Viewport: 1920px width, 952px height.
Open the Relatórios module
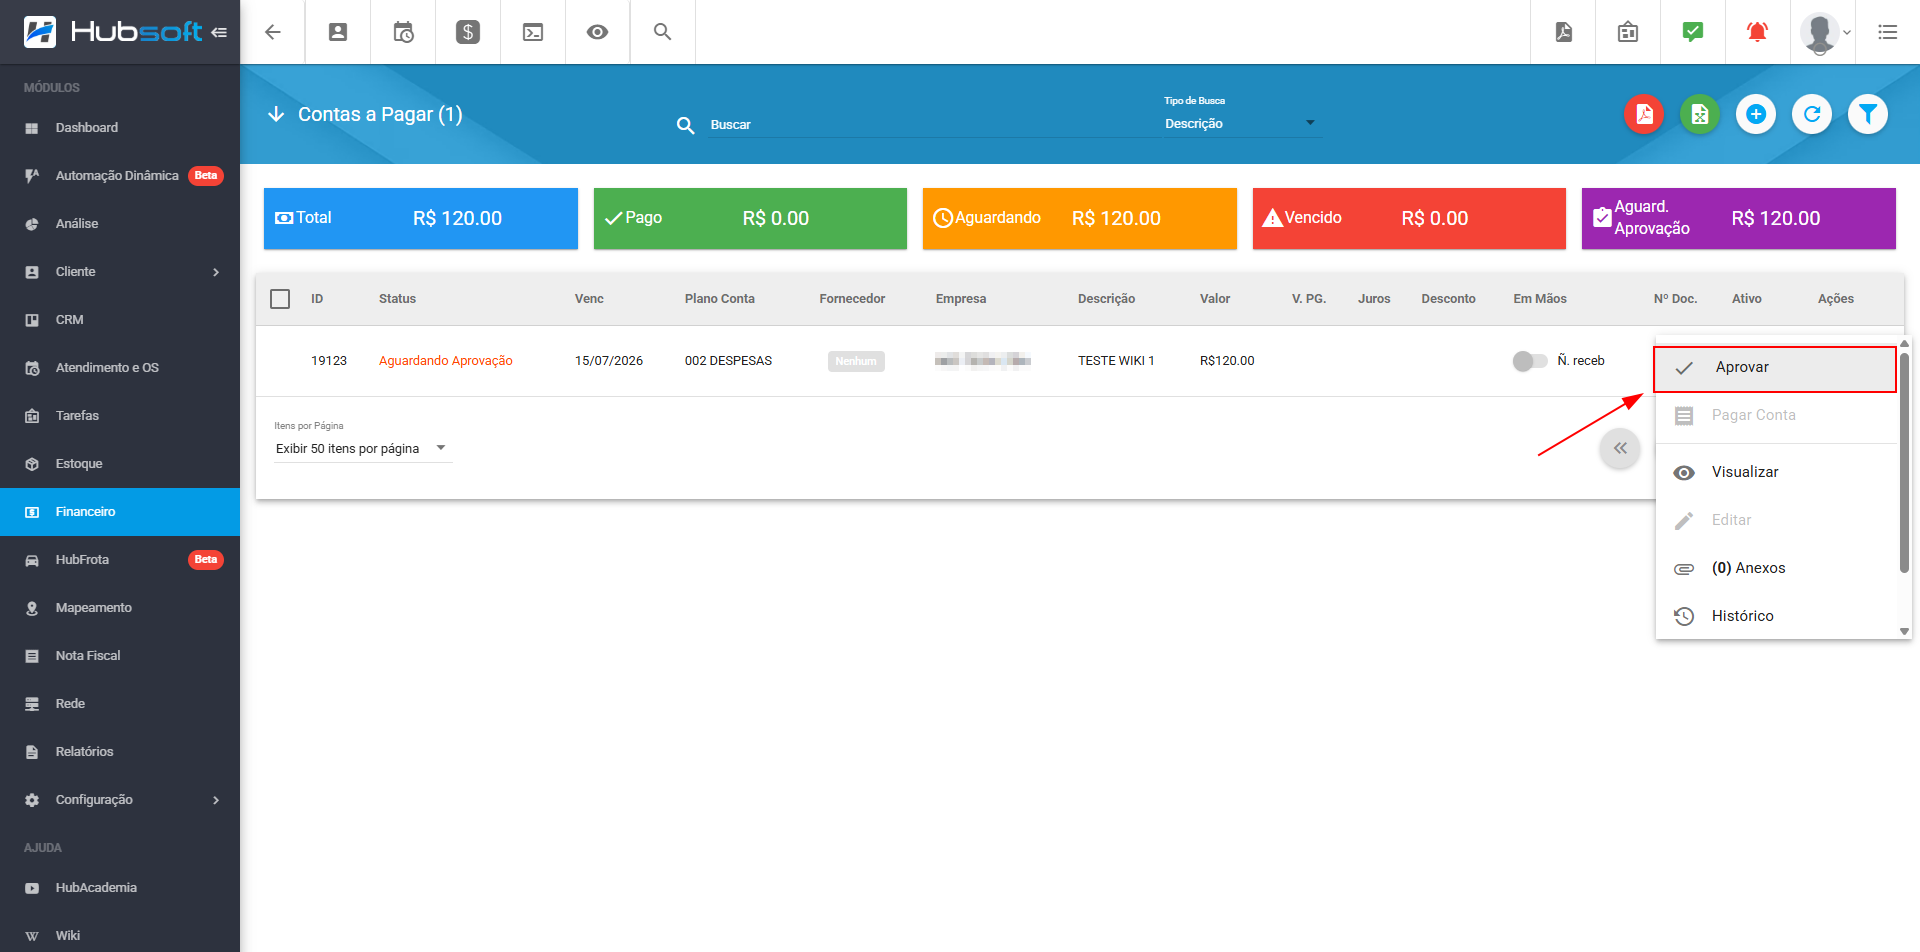click(x=120, y=752)
